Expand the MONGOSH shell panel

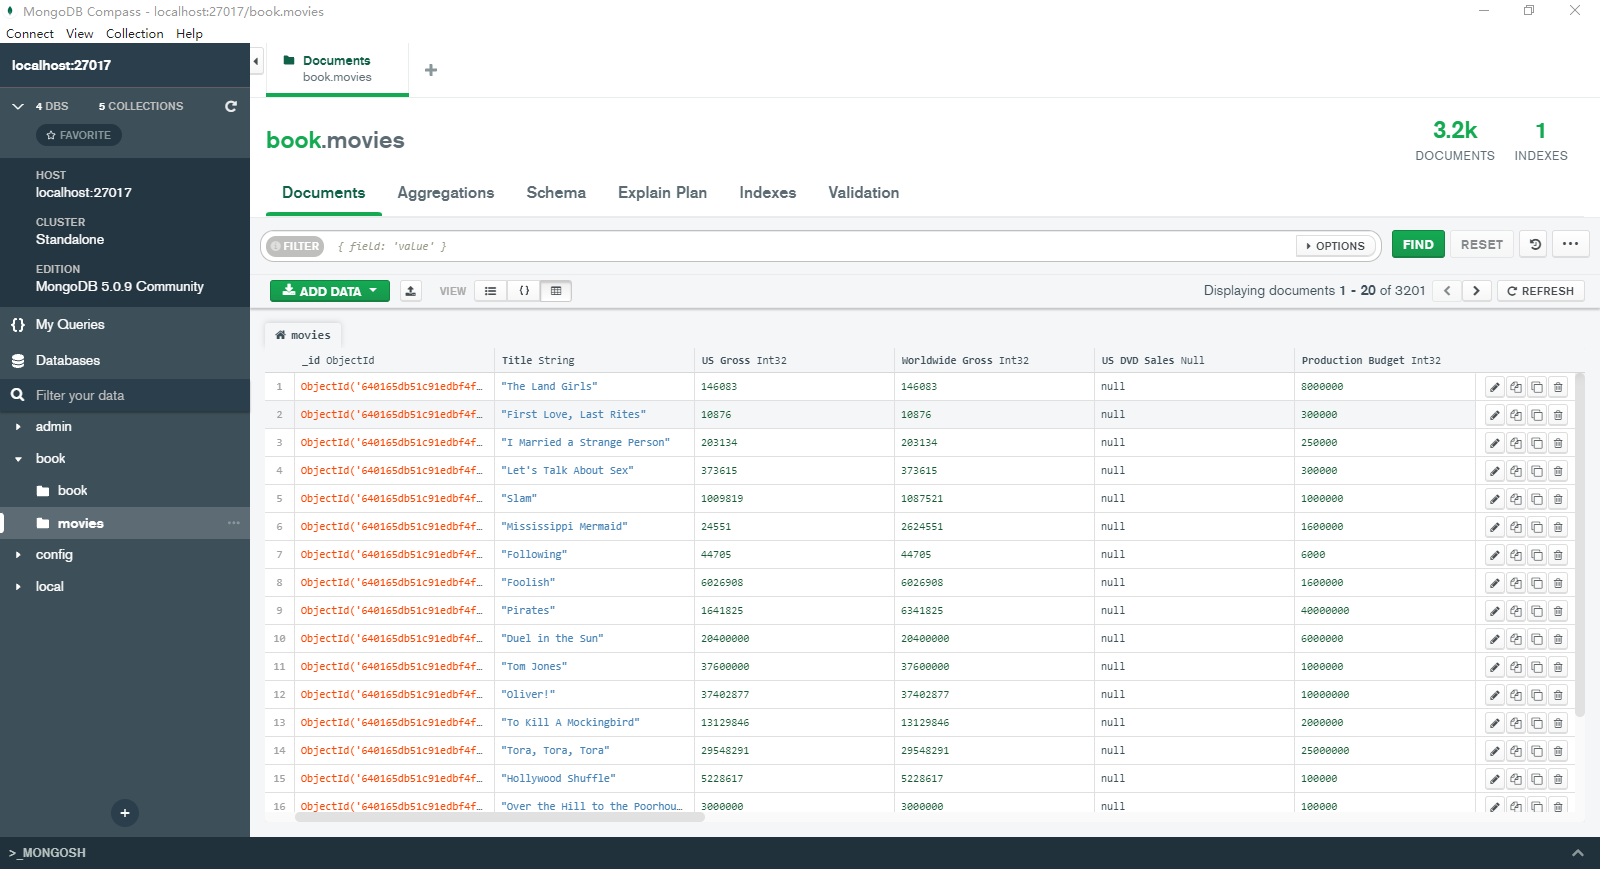coord(1577,853)
